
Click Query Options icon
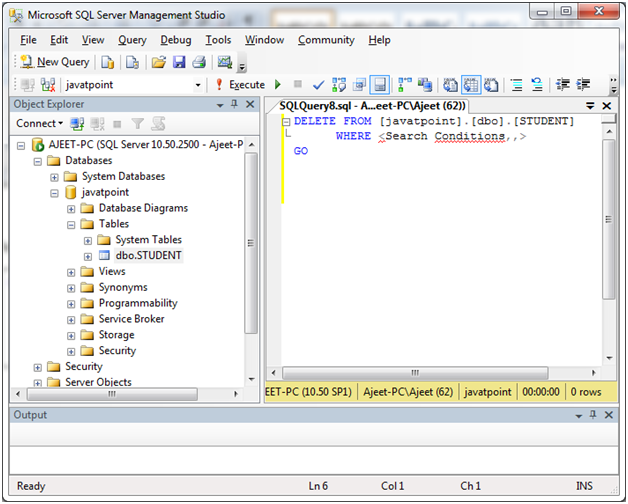pyautogui.click(x=359, y=85)
